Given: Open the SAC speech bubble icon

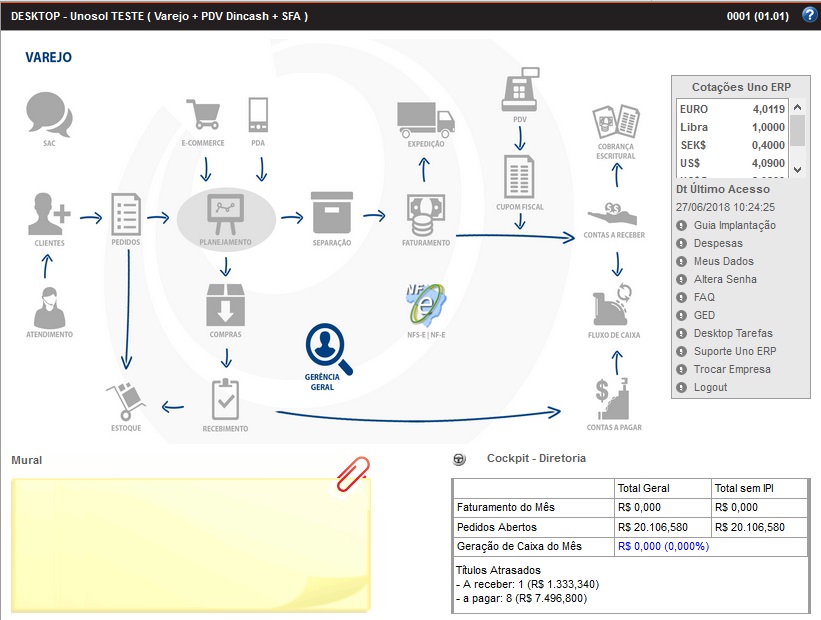Looking at the screenshot, I should click(49, 114).
